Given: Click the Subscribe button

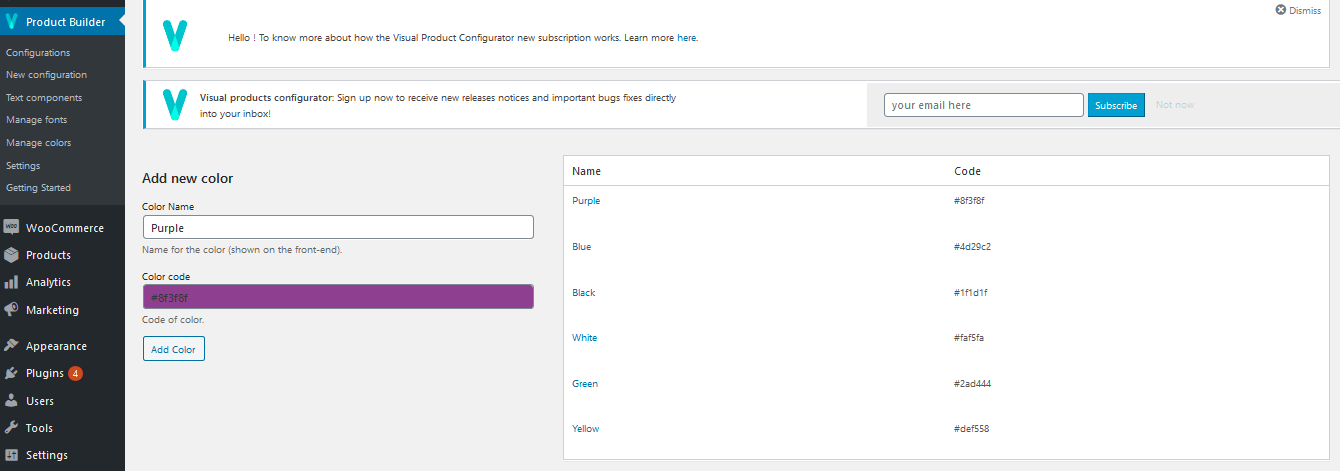Looking at the screenshot, I should (x=1116, y=105).
